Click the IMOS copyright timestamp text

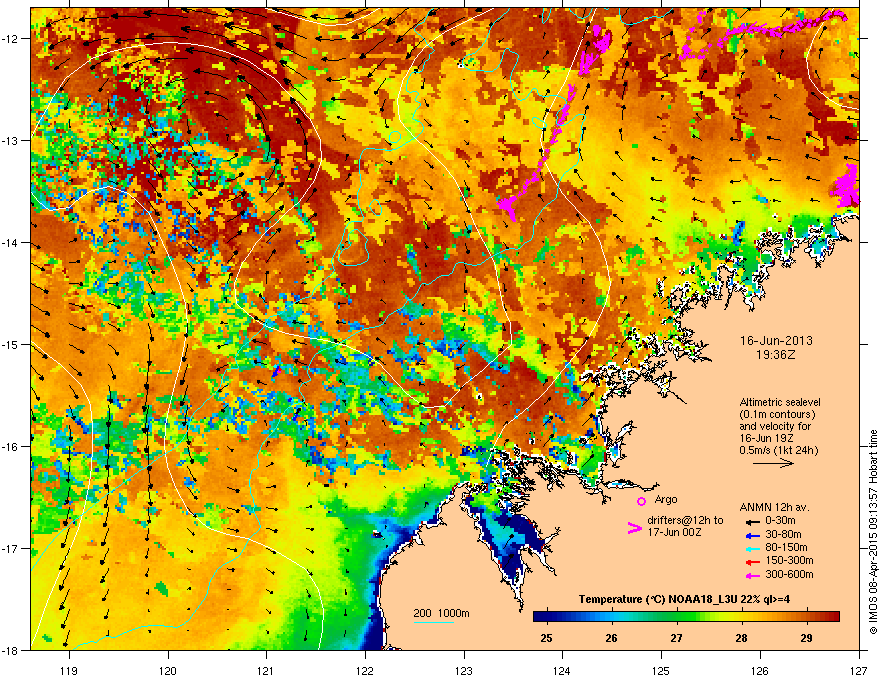[x=873, y=532]
